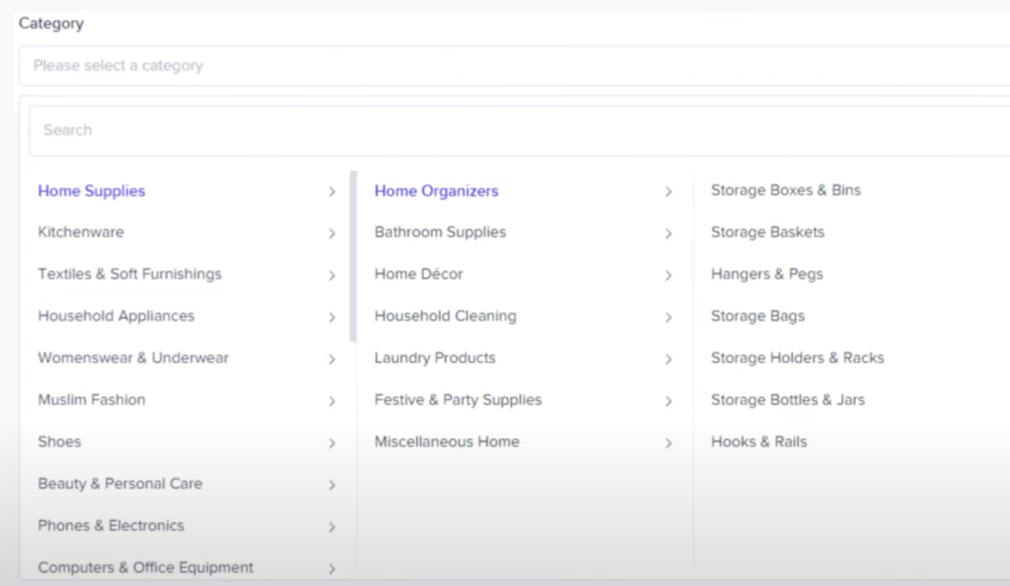Select Computers & Office Equipment category

(x=146, y=567)
